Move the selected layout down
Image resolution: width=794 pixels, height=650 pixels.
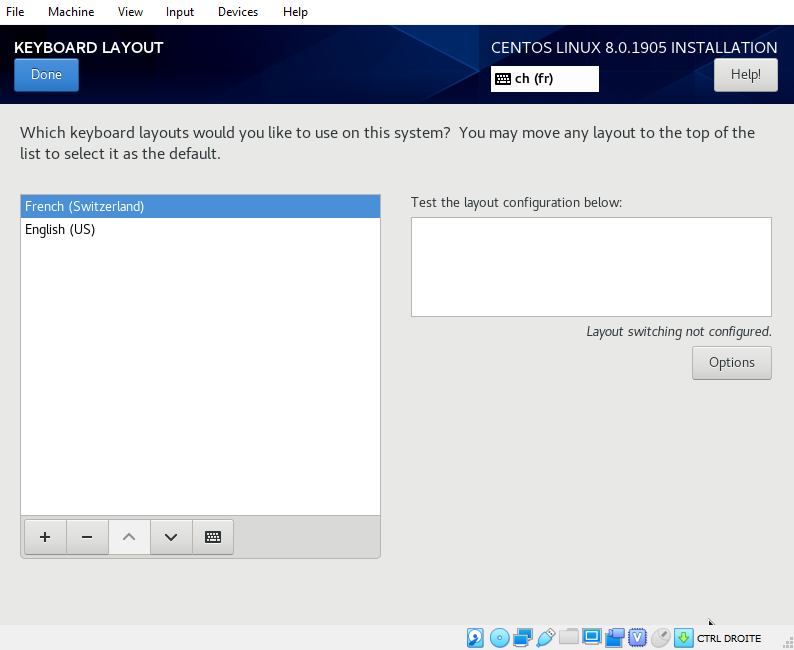click(x=171, y=537)
